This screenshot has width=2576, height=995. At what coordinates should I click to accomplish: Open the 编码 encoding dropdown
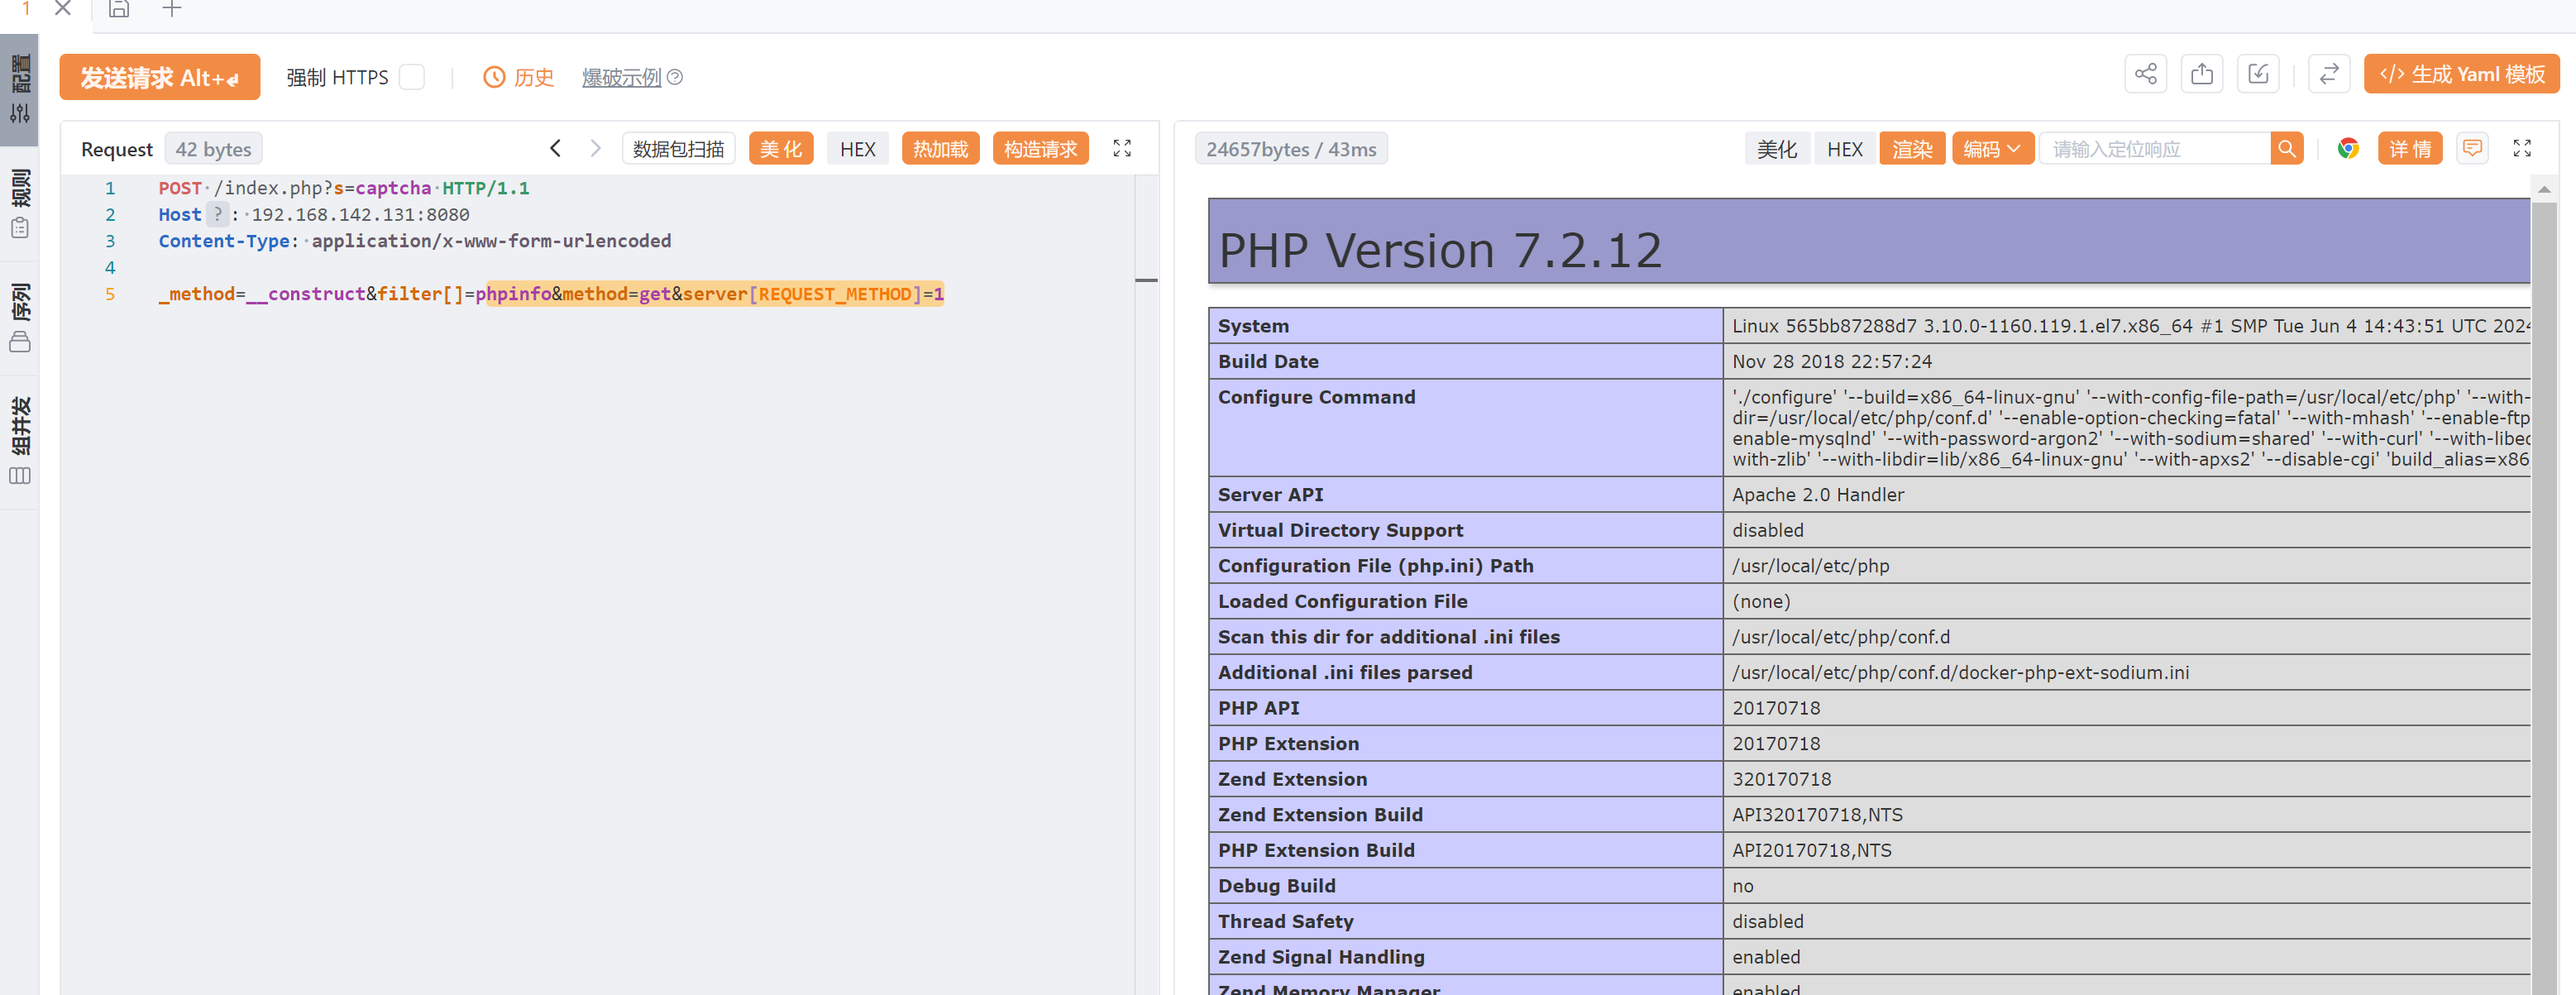tap(1991, 149)
